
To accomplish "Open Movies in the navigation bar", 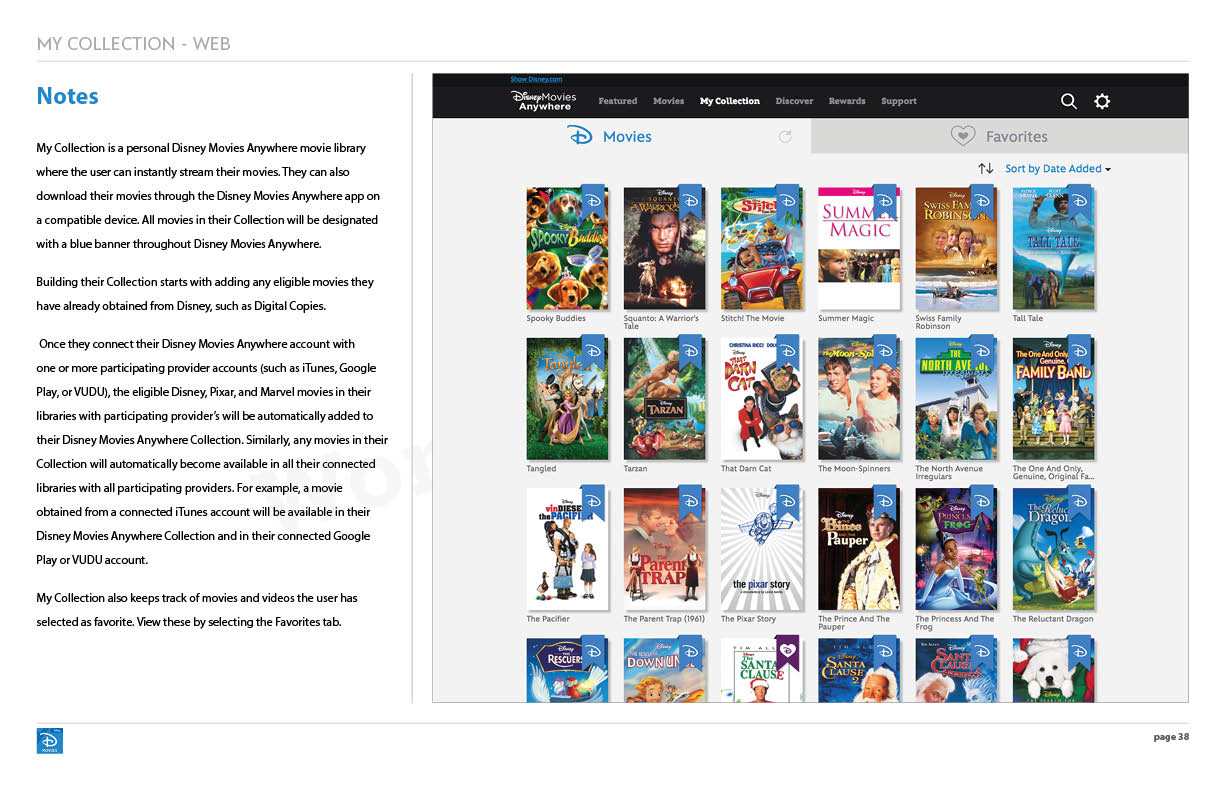I will [669, 101].
